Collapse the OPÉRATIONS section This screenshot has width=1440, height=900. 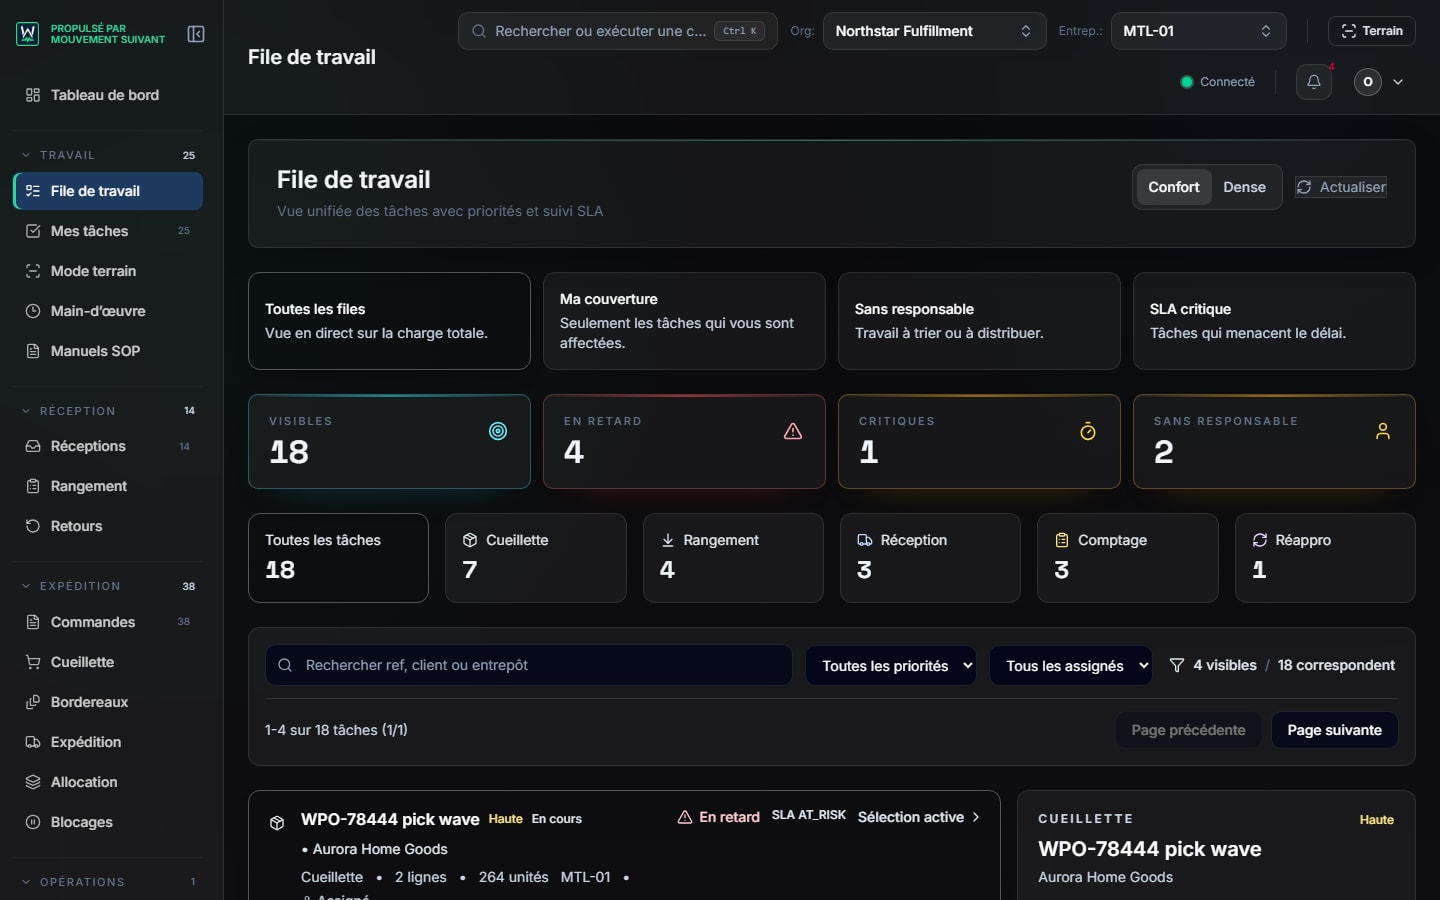click(107, 882)
